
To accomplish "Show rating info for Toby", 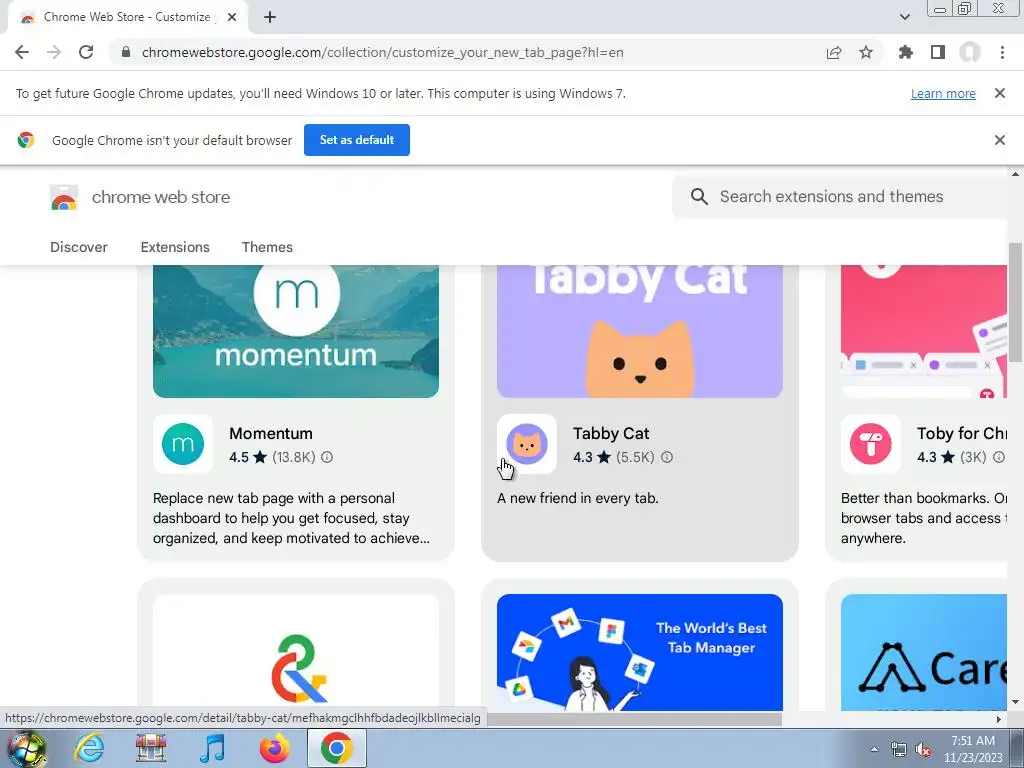I will (999, 457).
